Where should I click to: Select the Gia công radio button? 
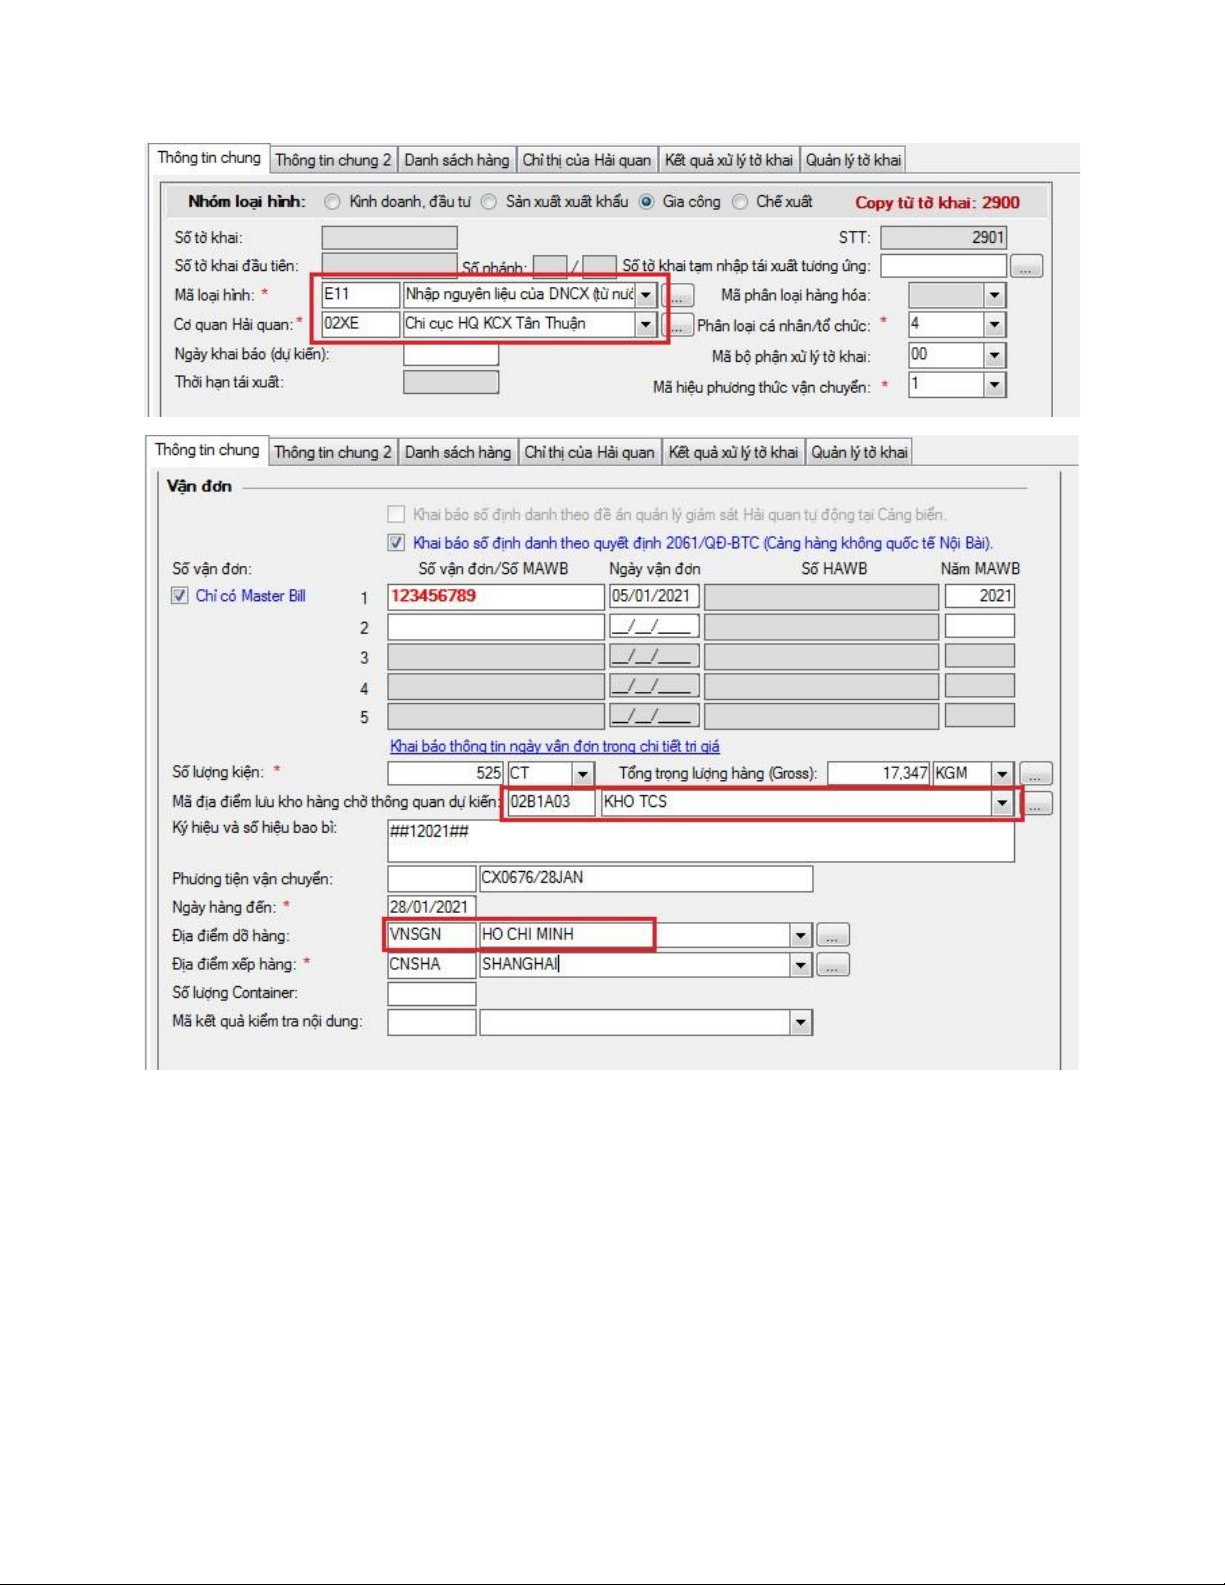[x=647, y=202]
